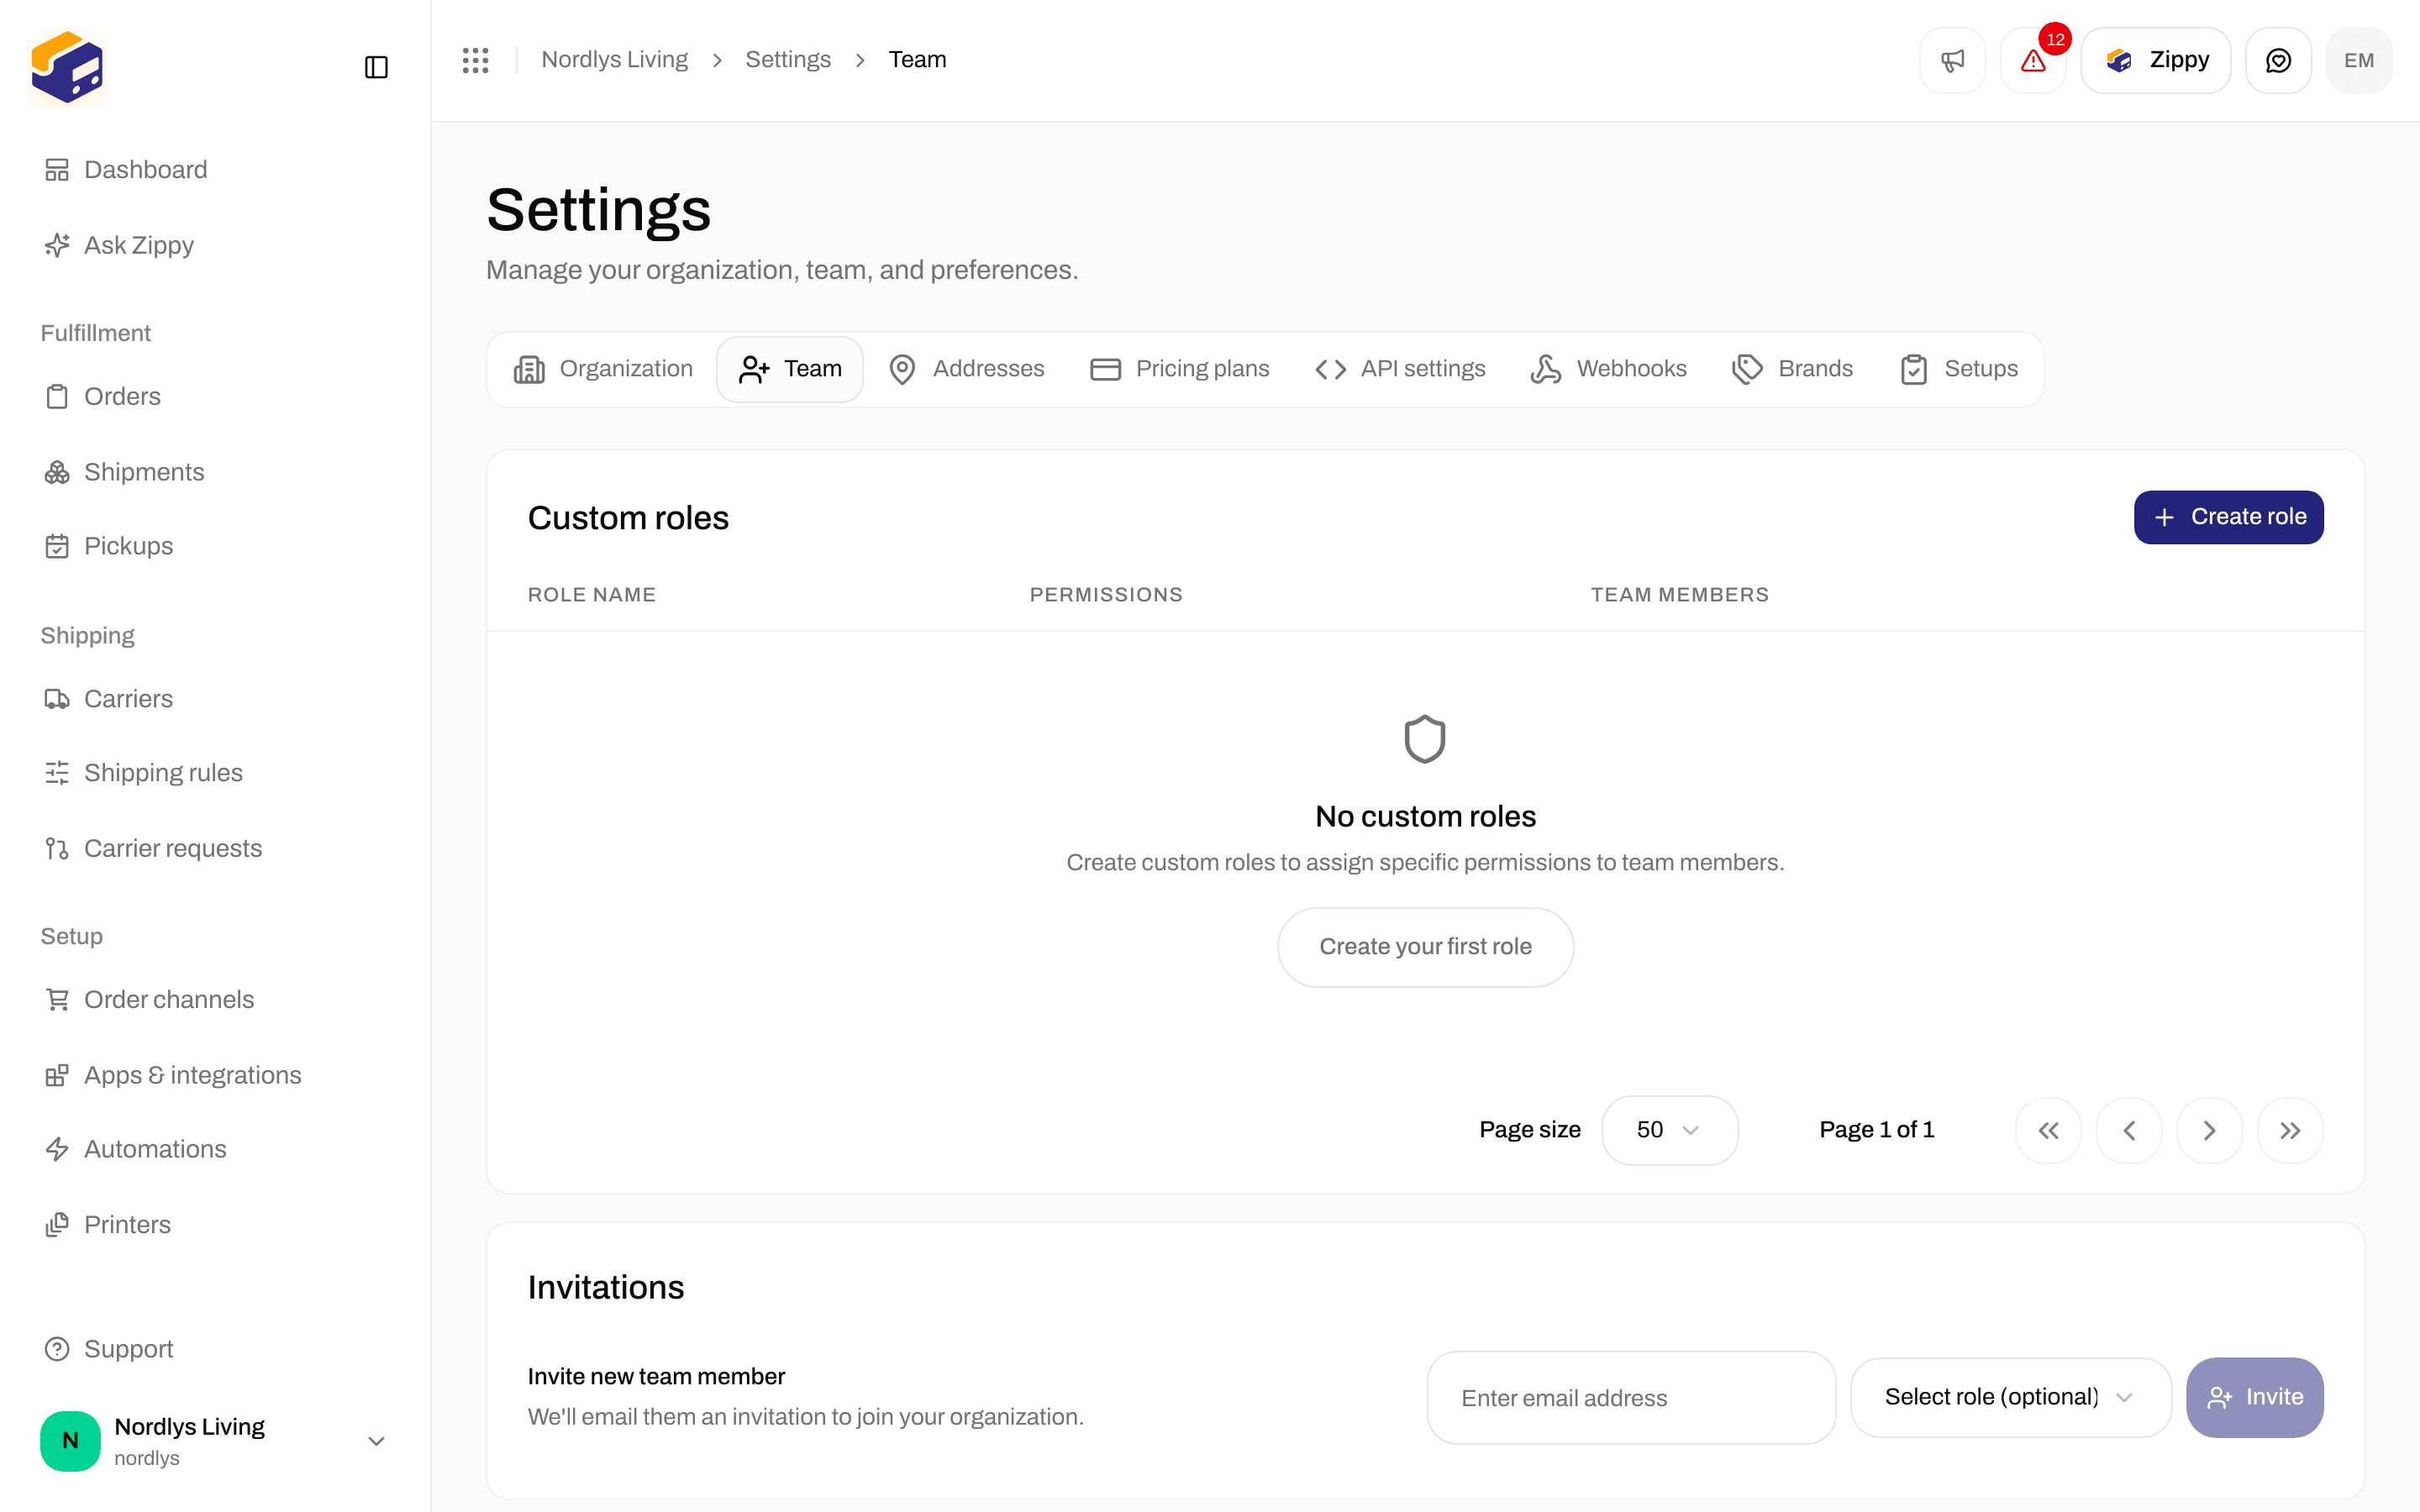Go to previous page chevron

click(x=2129, y=1130)
